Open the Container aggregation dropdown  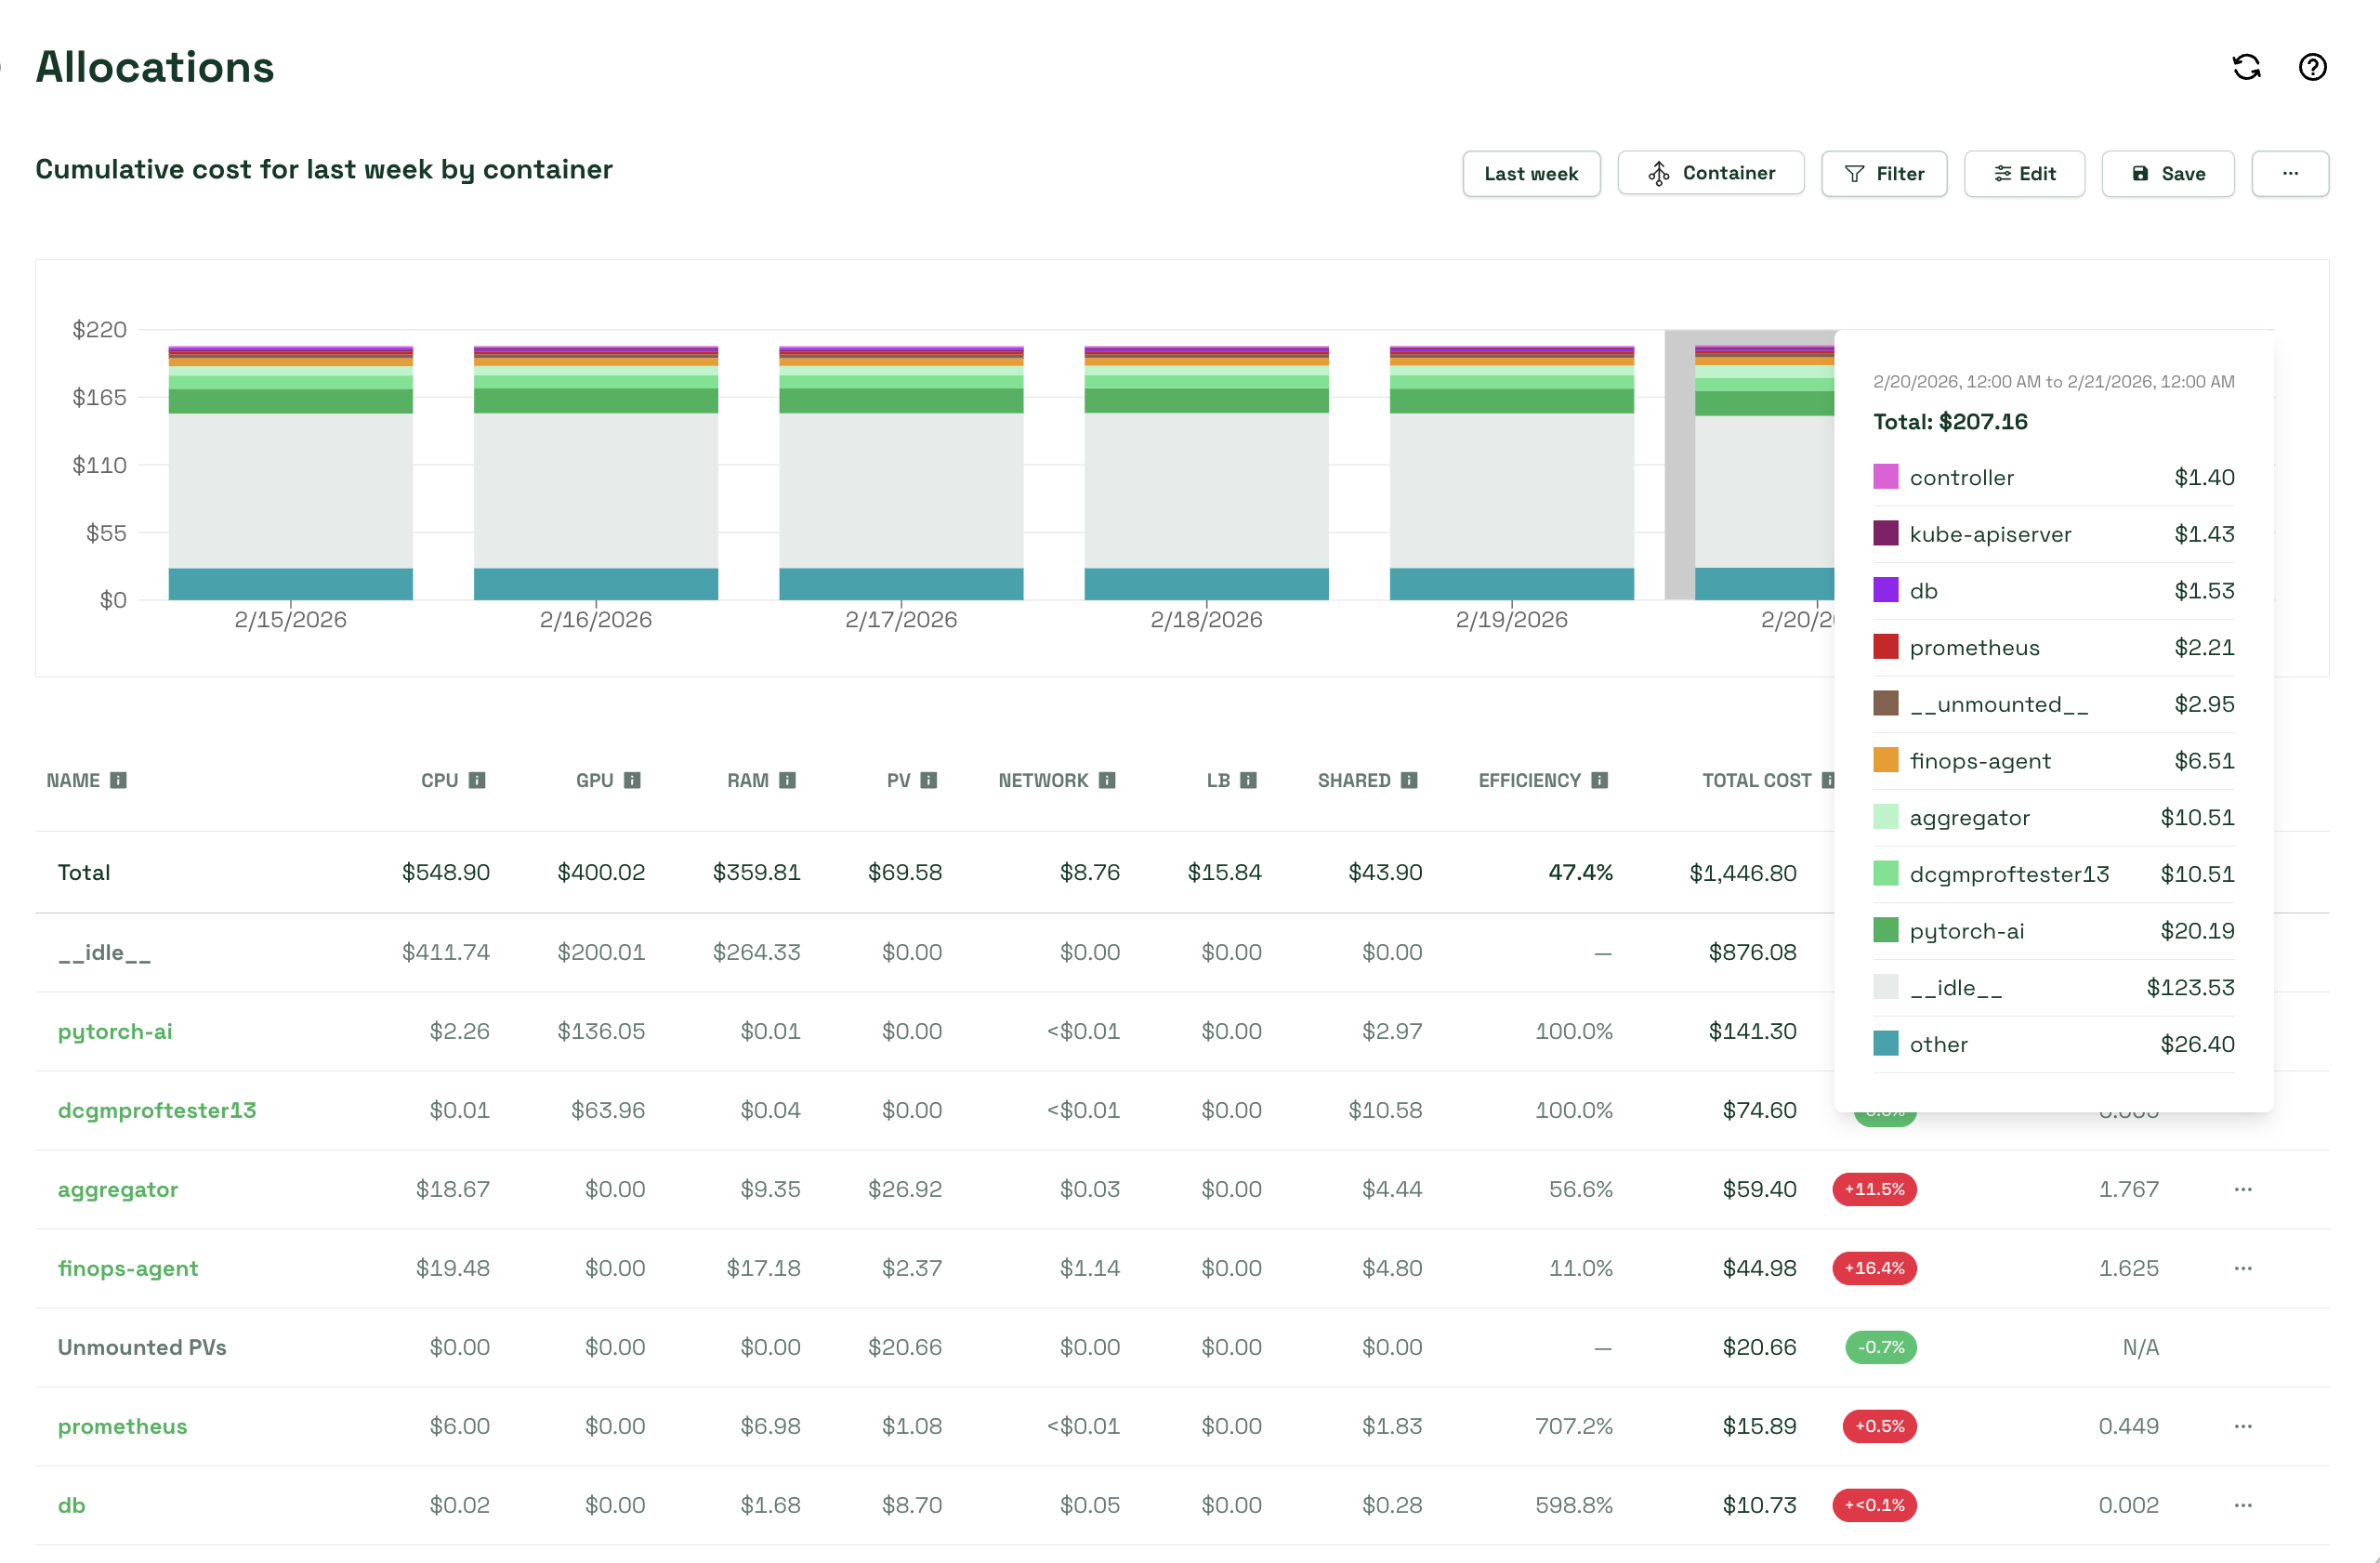[x=1710, y=174]
